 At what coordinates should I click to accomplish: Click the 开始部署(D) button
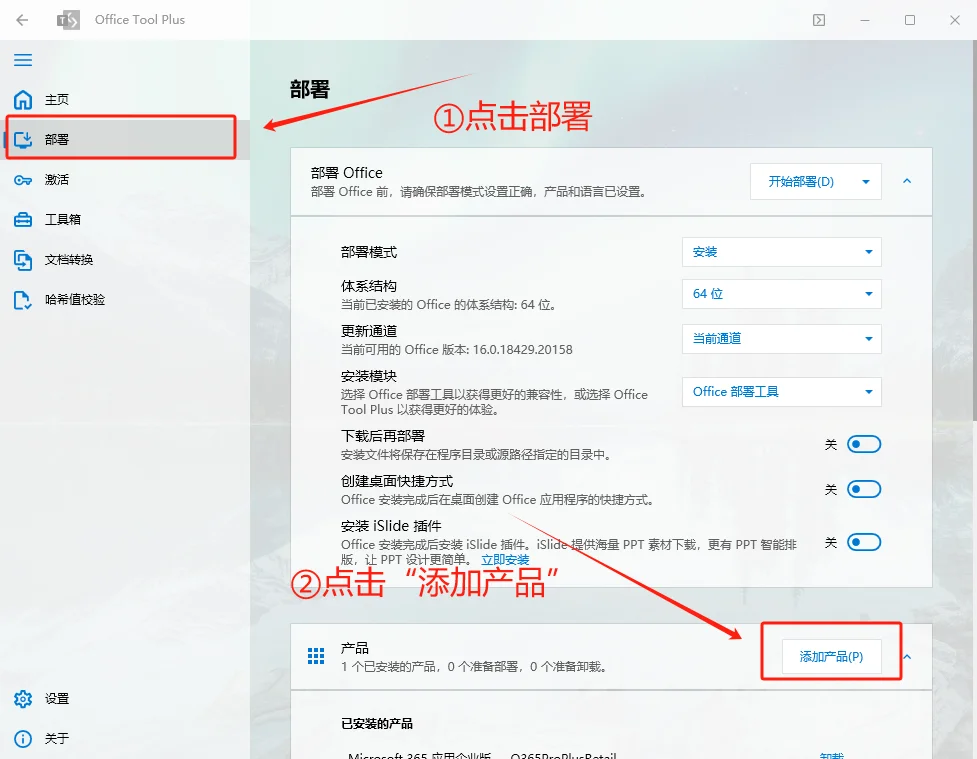pos(801,181)
